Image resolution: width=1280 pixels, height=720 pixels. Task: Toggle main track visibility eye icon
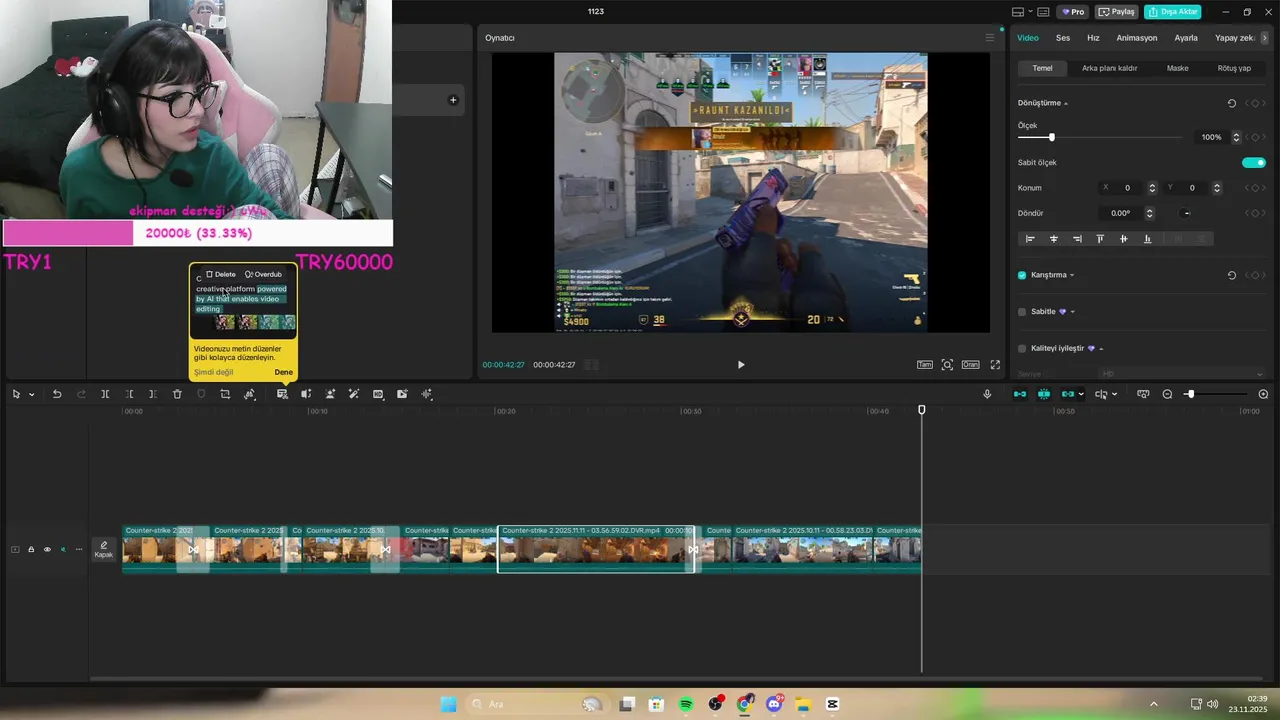pos(47,549)
